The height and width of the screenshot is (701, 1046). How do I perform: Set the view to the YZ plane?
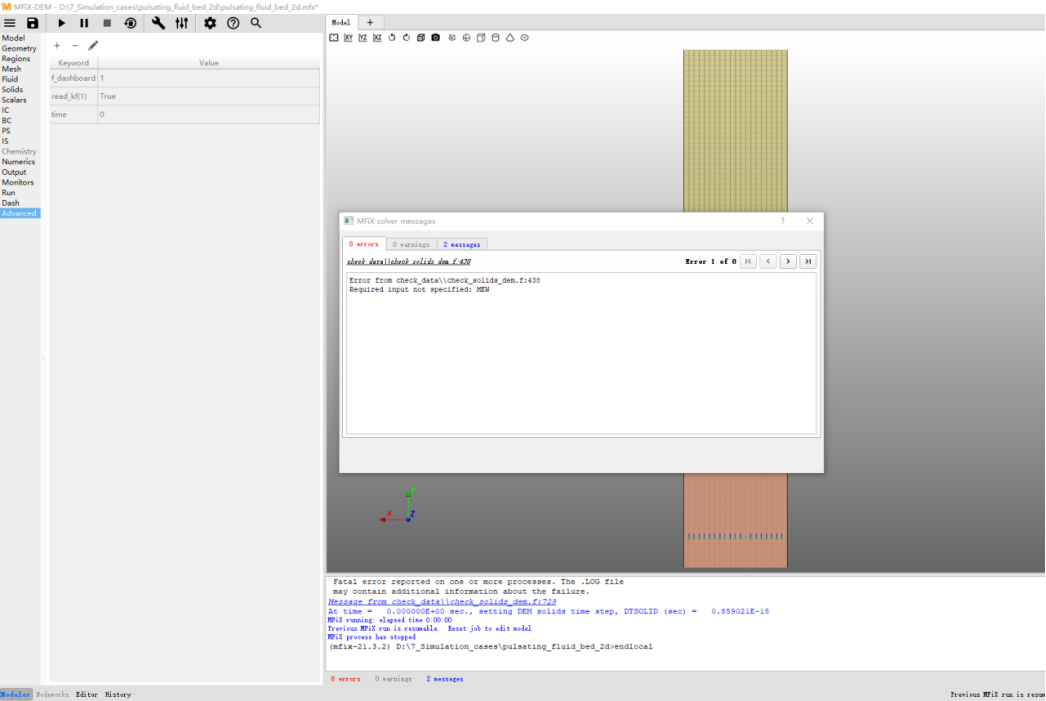363,38
